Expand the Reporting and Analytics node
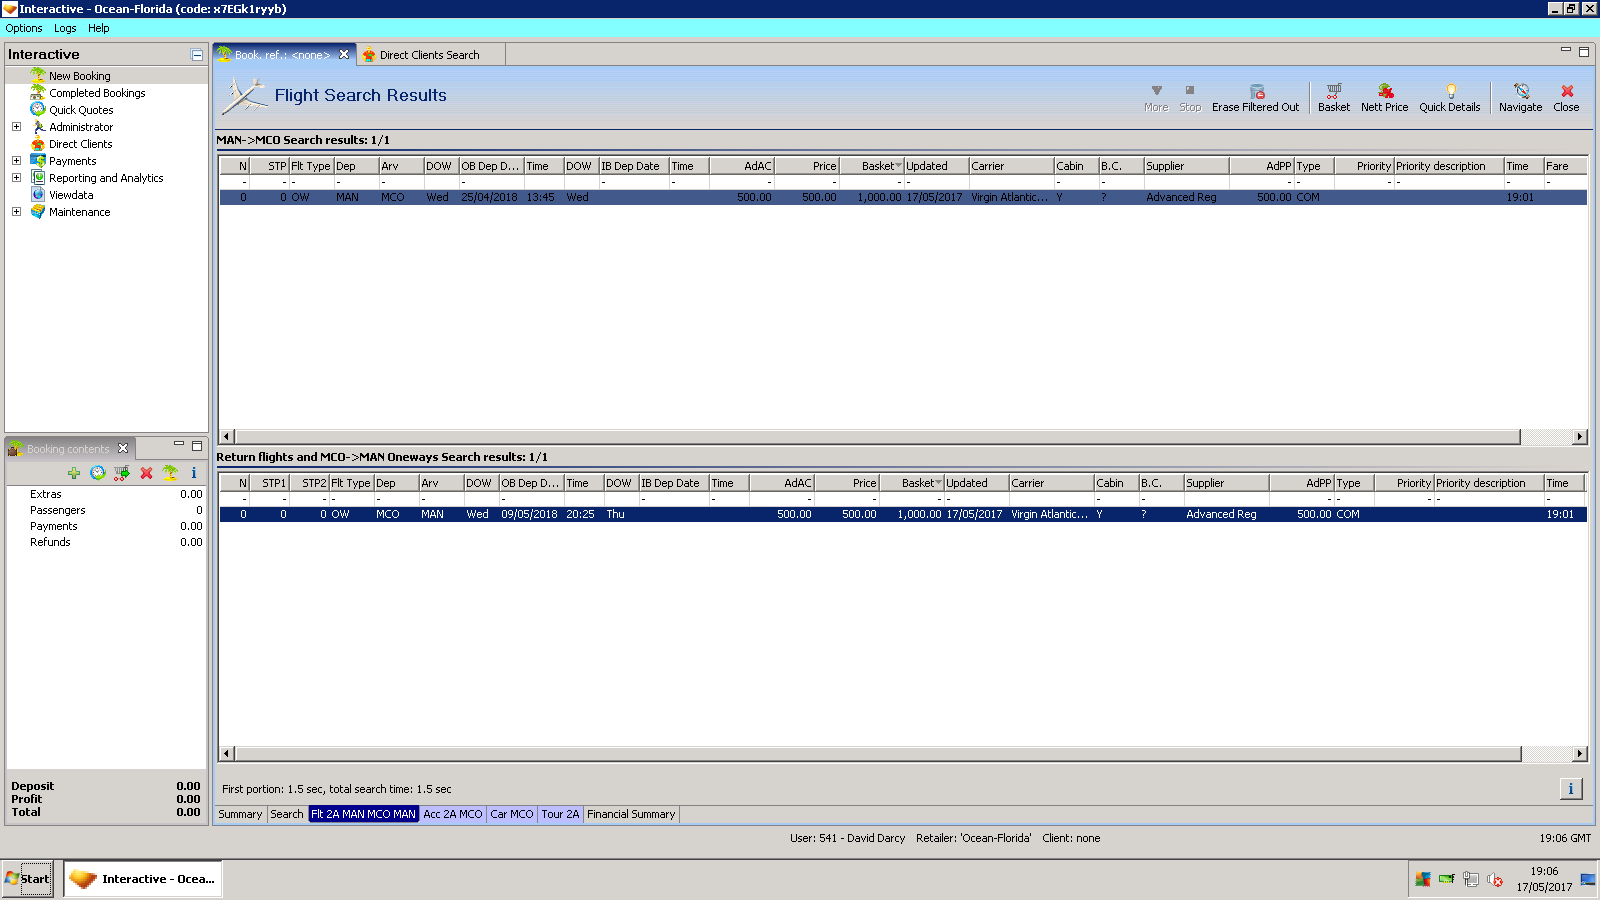 coord(16,178)
